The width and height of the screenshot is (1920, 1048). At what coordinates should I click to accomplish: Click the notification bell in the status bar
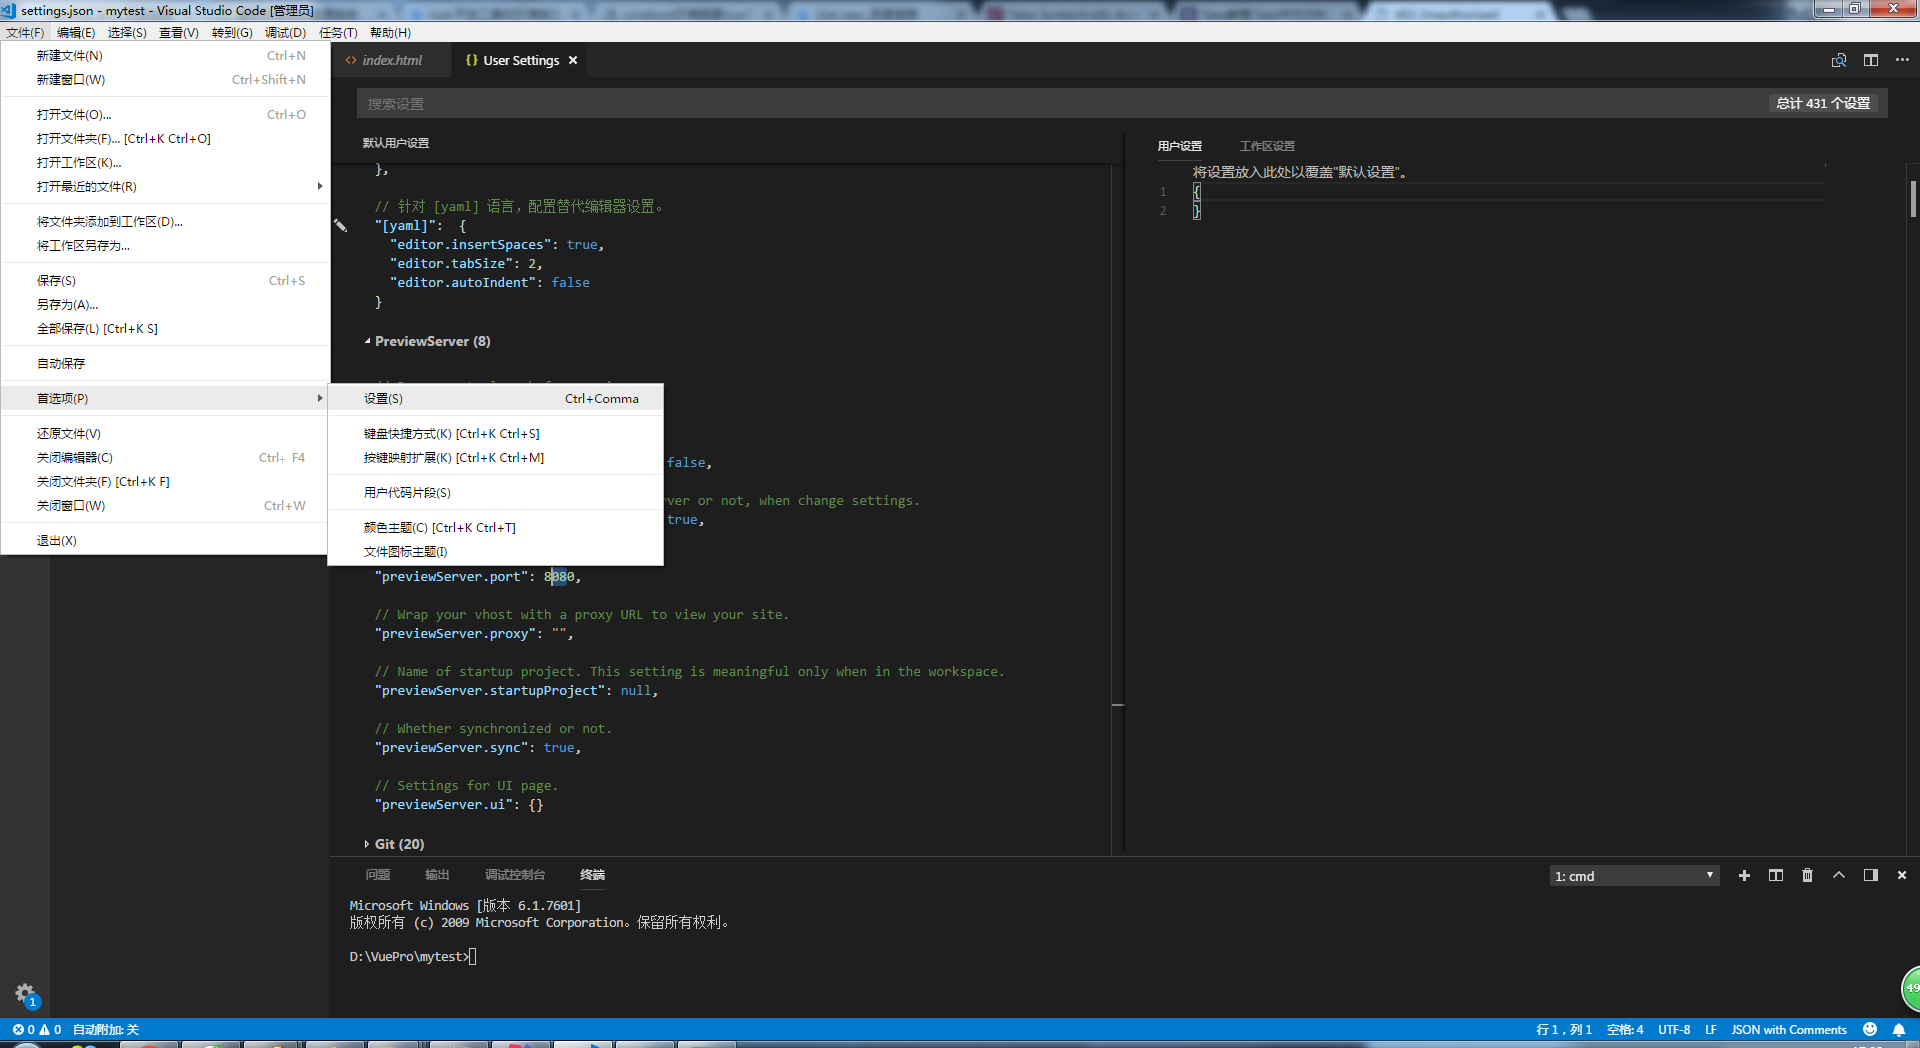(x=1899, y=1030)
